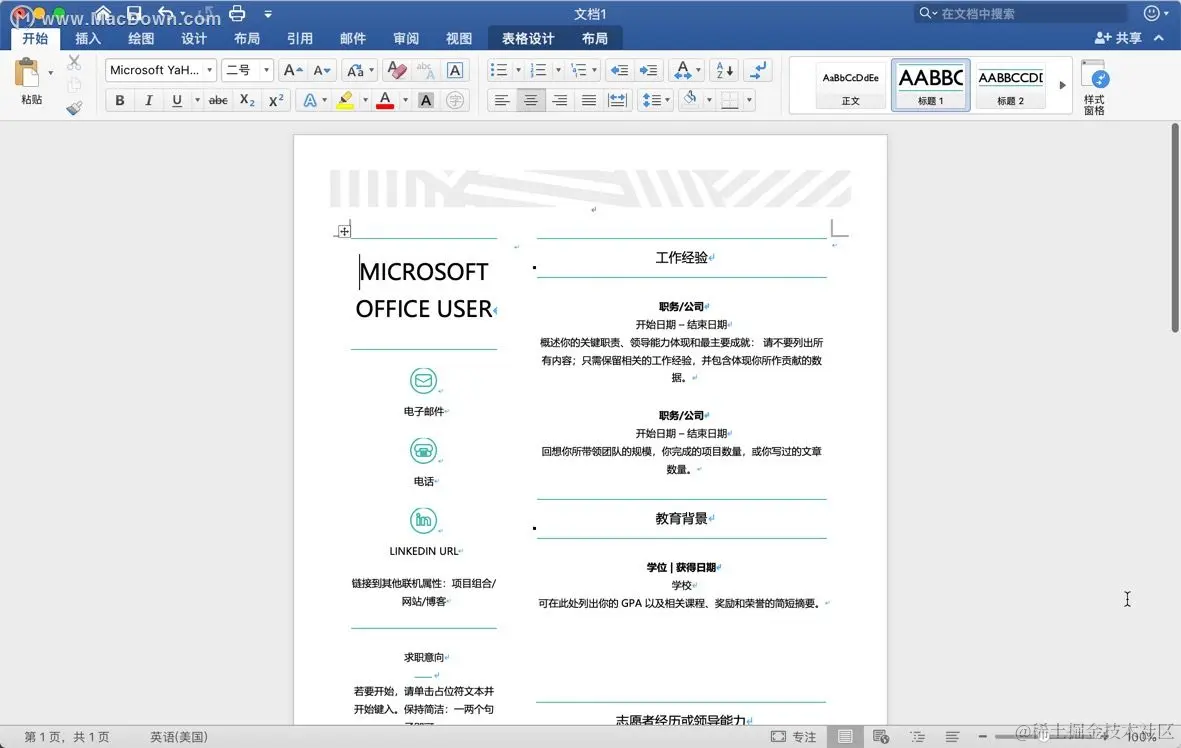Click the table move handle
The height and width of the screenshot is (748, 1181).
[344, 231]
